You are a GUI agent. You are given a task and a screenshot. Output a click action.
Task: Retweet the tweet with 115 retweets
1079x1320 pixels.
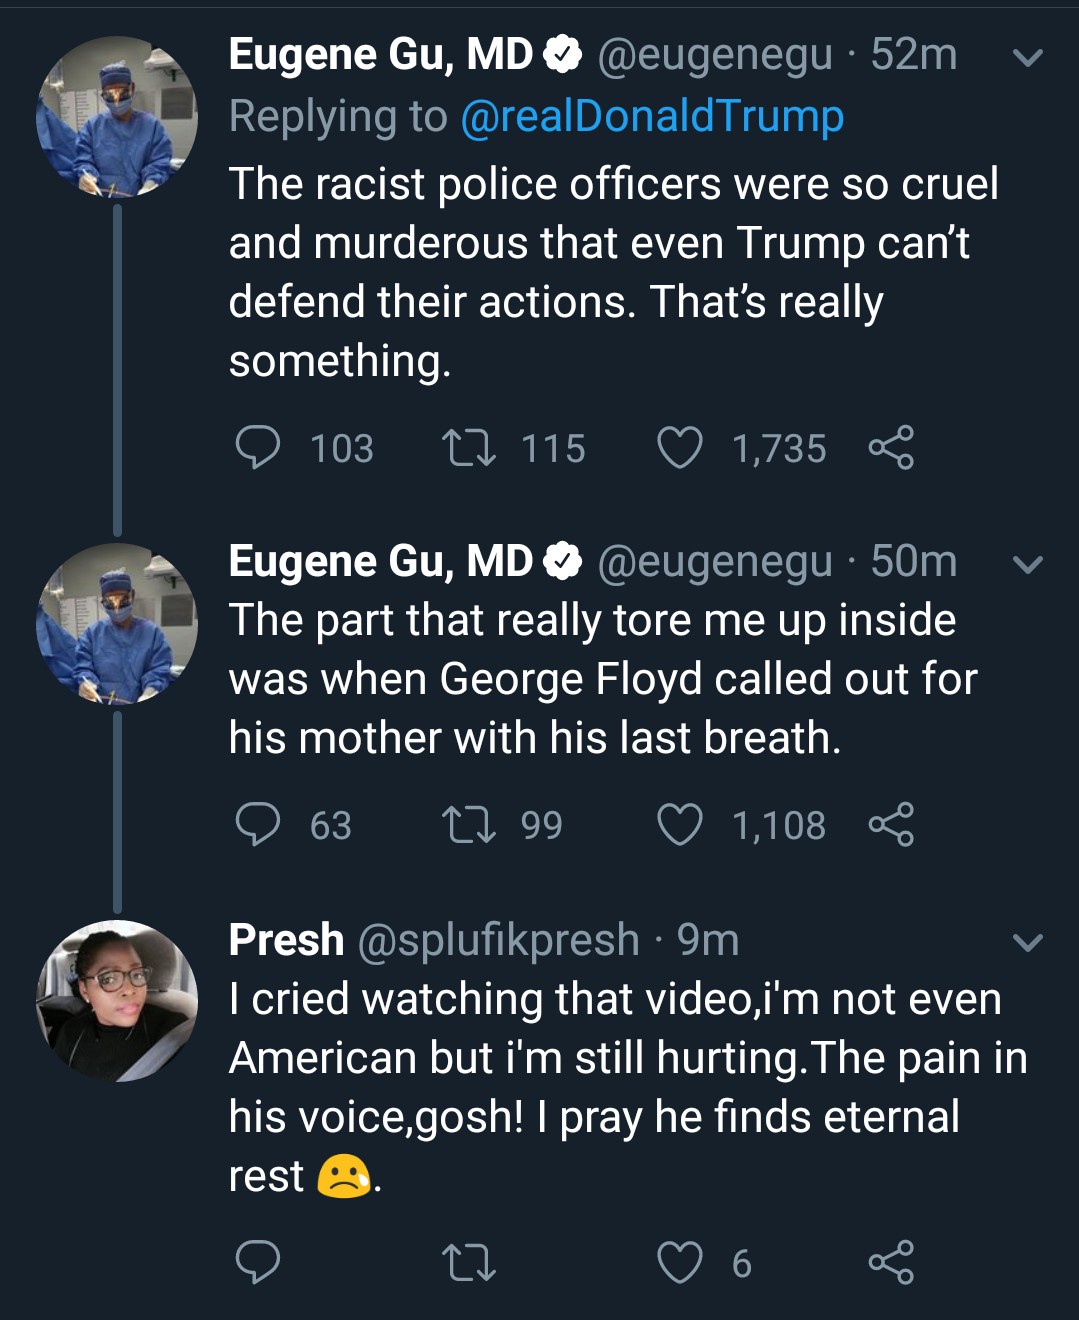point(469,448)
